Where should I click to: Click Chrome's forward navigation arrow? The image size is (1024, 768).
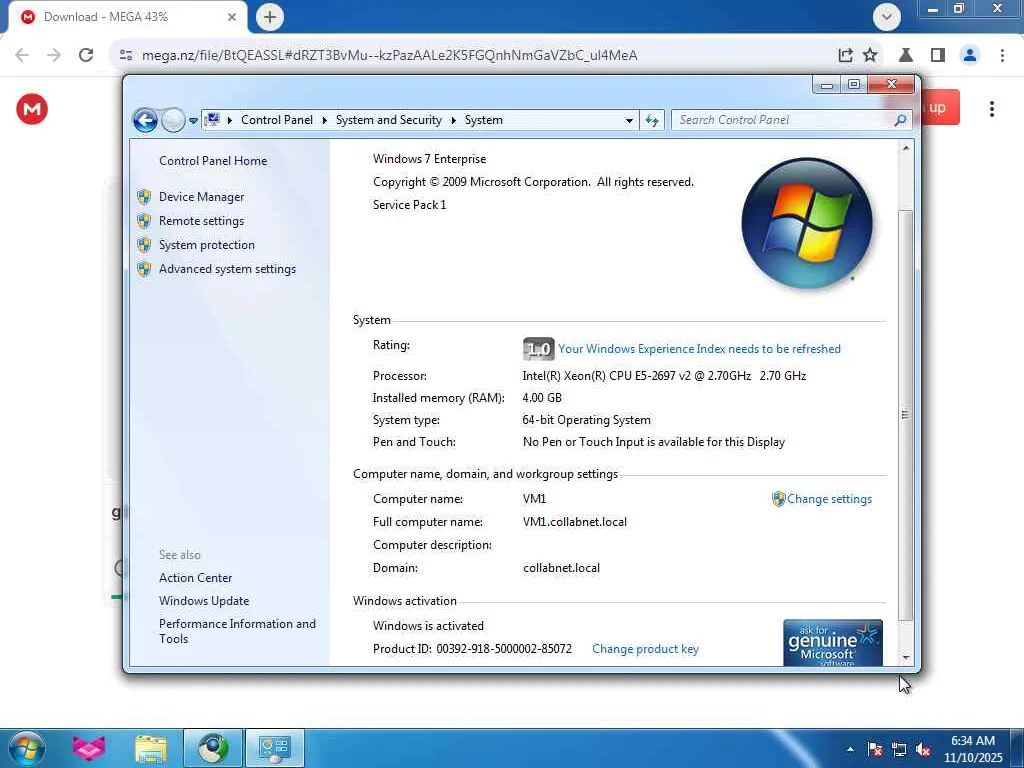coord(54,55)
